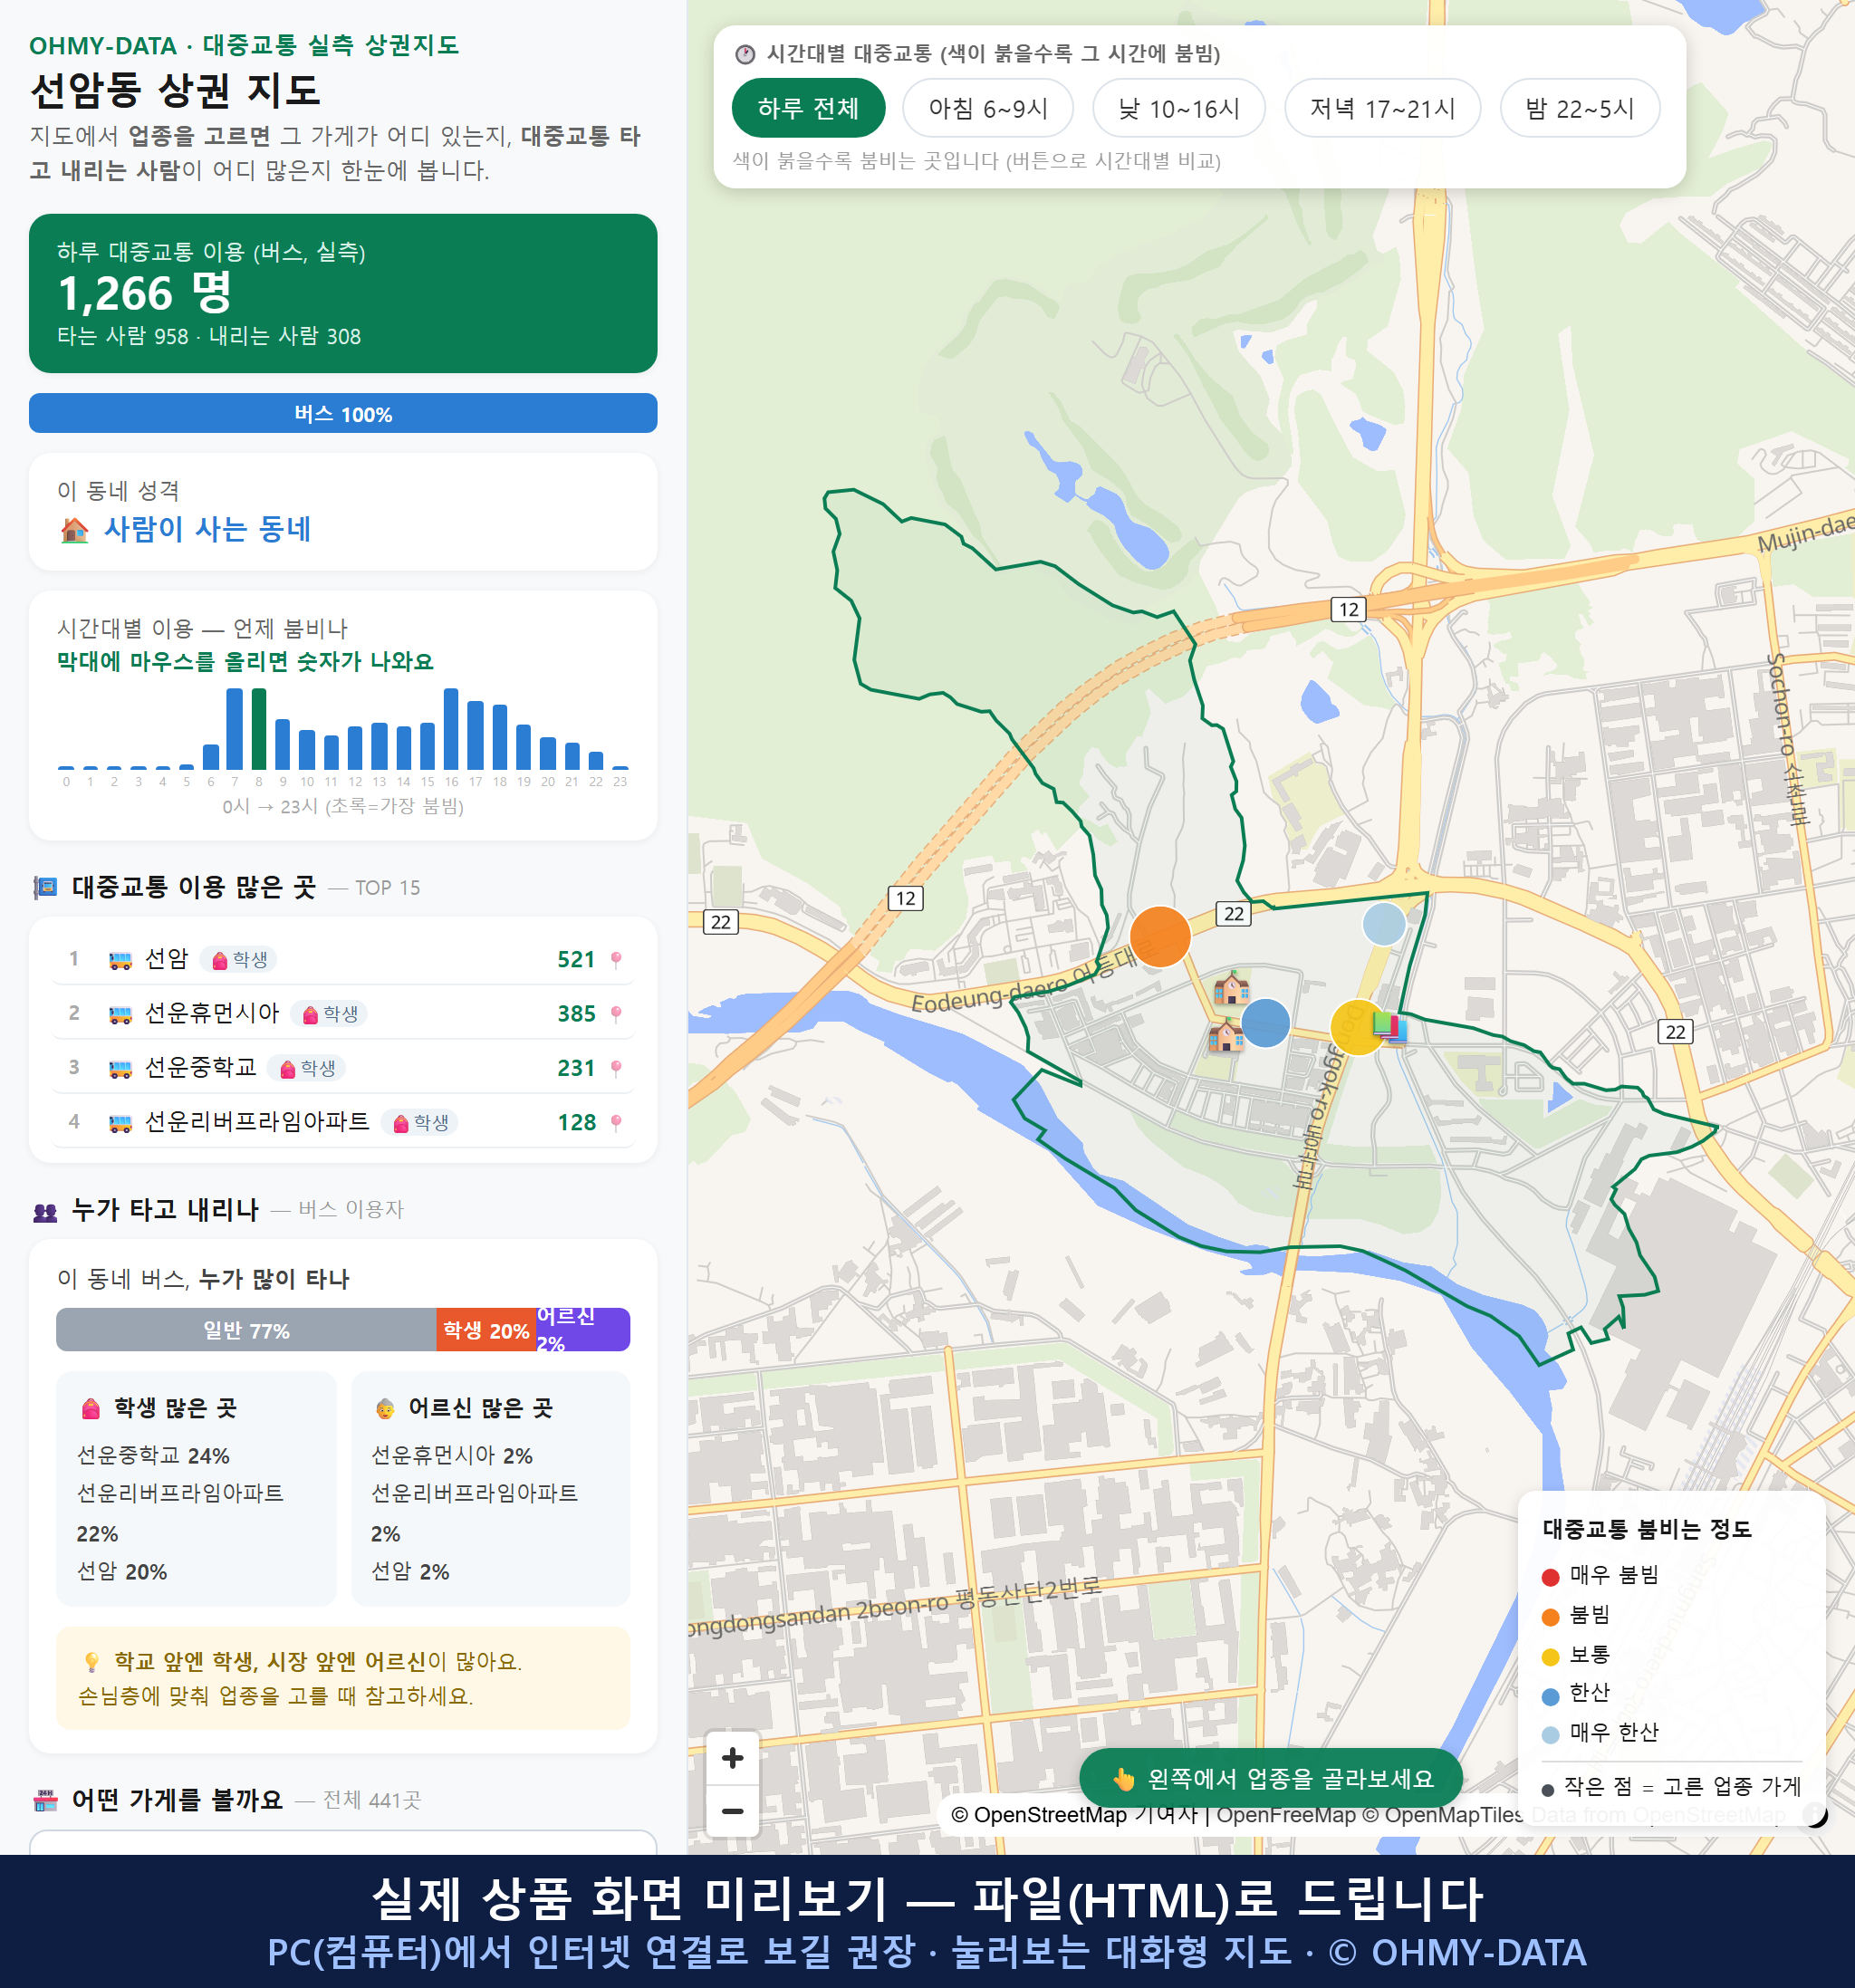Click the 매우 한산 light blue legend dot
Viewport: 1855px width, 1988px height.
click(x=1550, y=1735)
